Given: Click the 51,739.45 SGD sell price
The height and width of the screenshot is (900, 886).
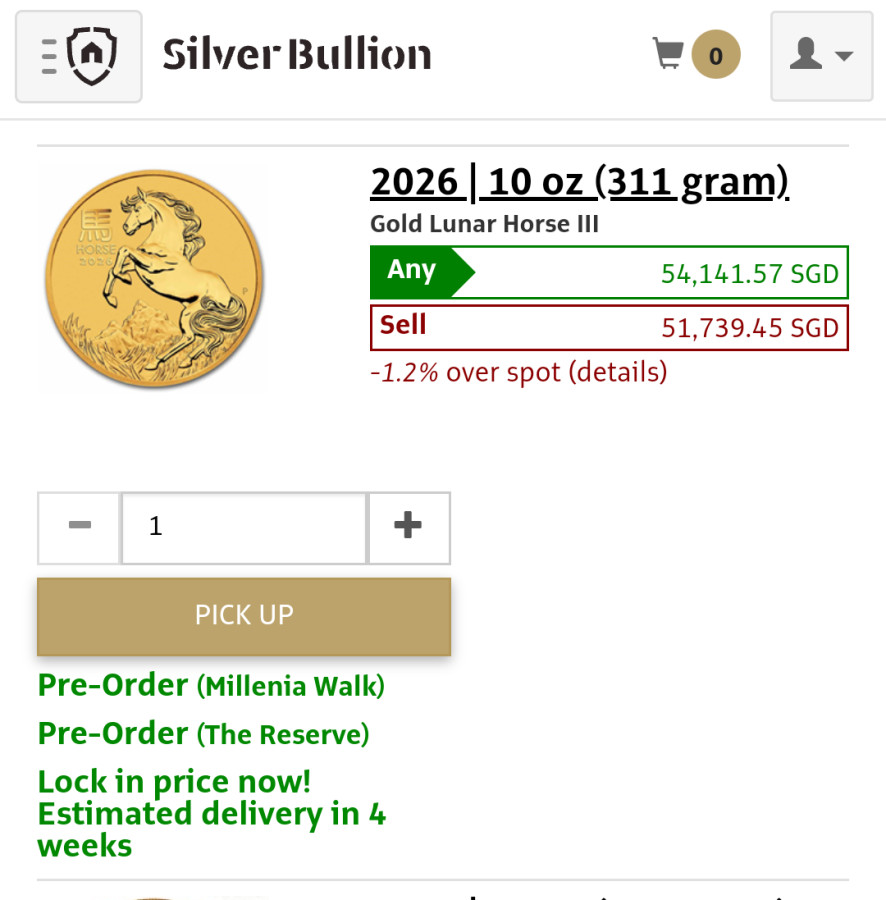Looking at the screenshot, I should [749, 328].
